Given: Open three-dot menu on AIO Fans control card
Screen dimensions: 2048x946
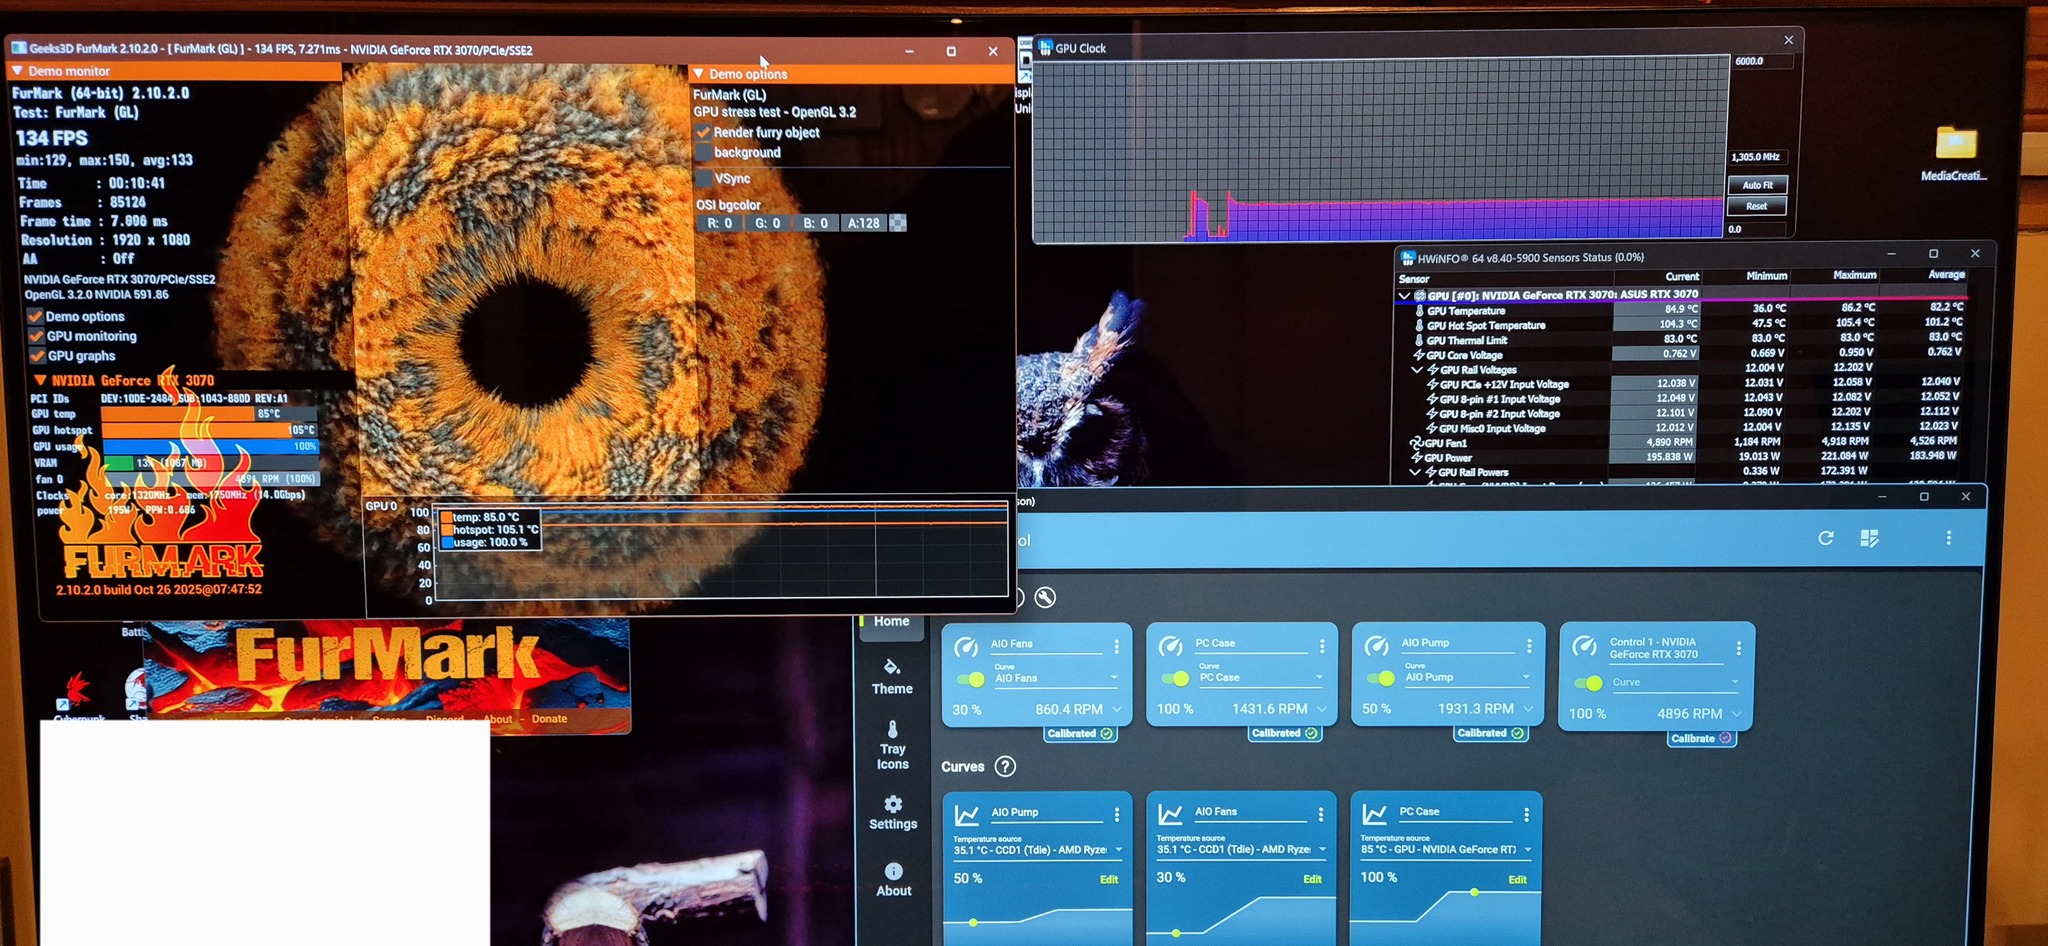Looking at the screenshot, I should pyautogui.click(x=1116, y=647).
